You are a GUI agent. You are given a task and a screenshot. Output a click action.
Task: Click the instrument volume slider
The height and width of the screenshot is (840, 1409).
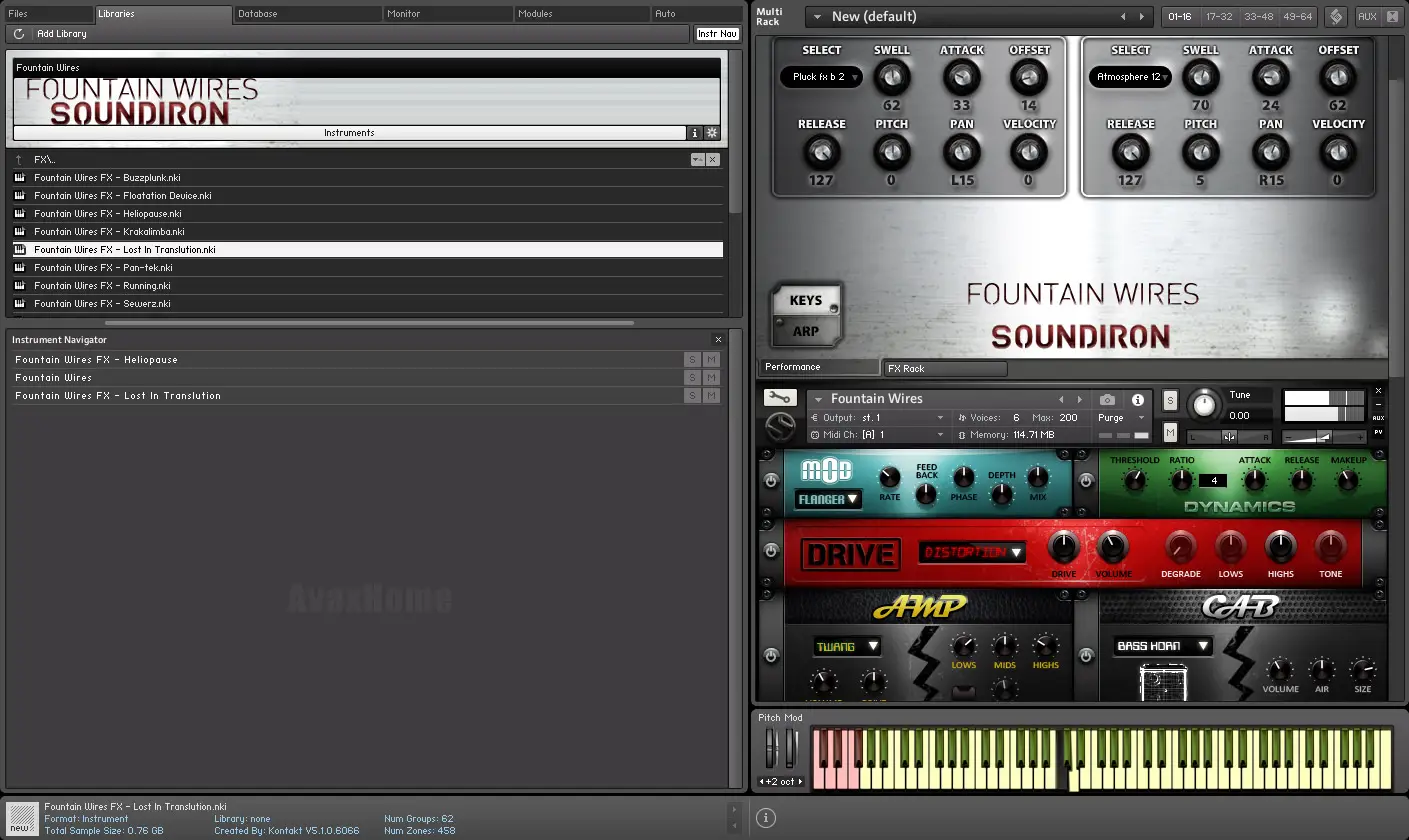click(x=1323, y=437)
